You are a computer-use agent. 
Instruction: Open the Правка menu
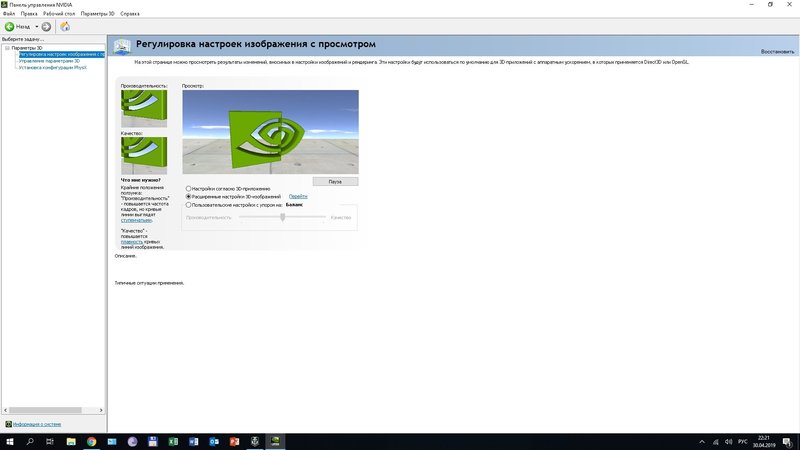[29, 14]
